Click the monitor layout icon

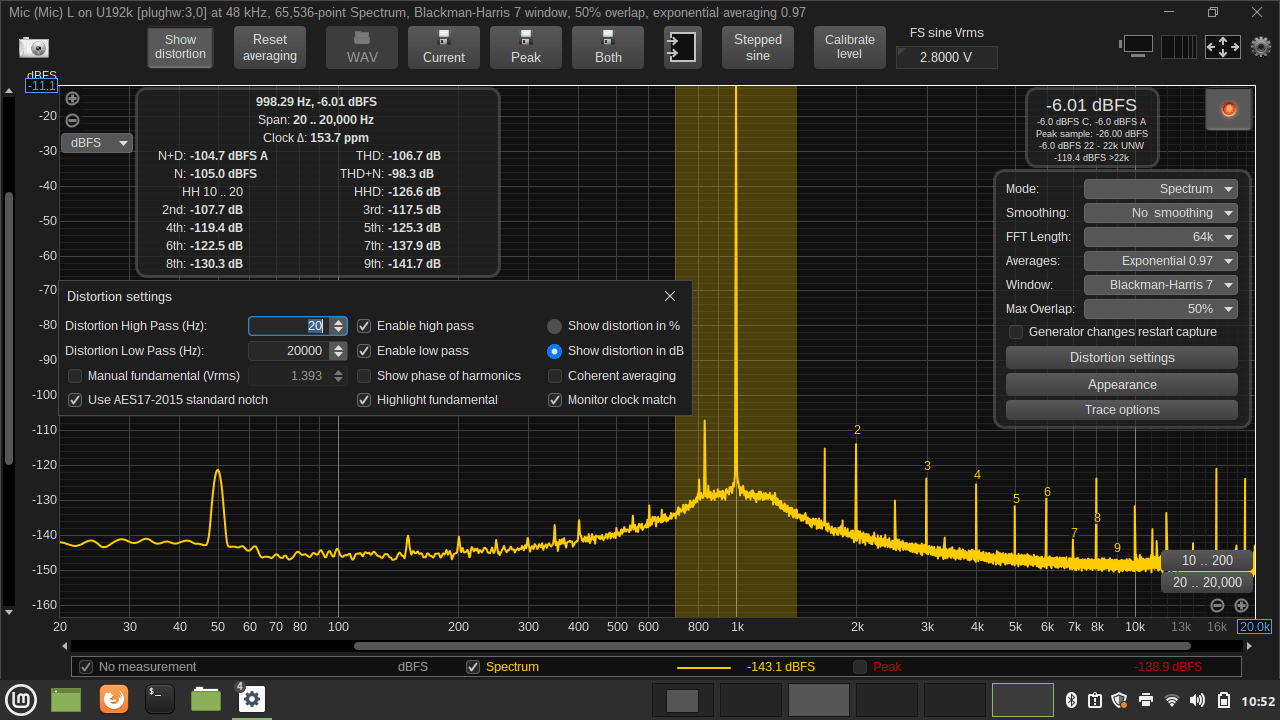tap(1137, 46)
